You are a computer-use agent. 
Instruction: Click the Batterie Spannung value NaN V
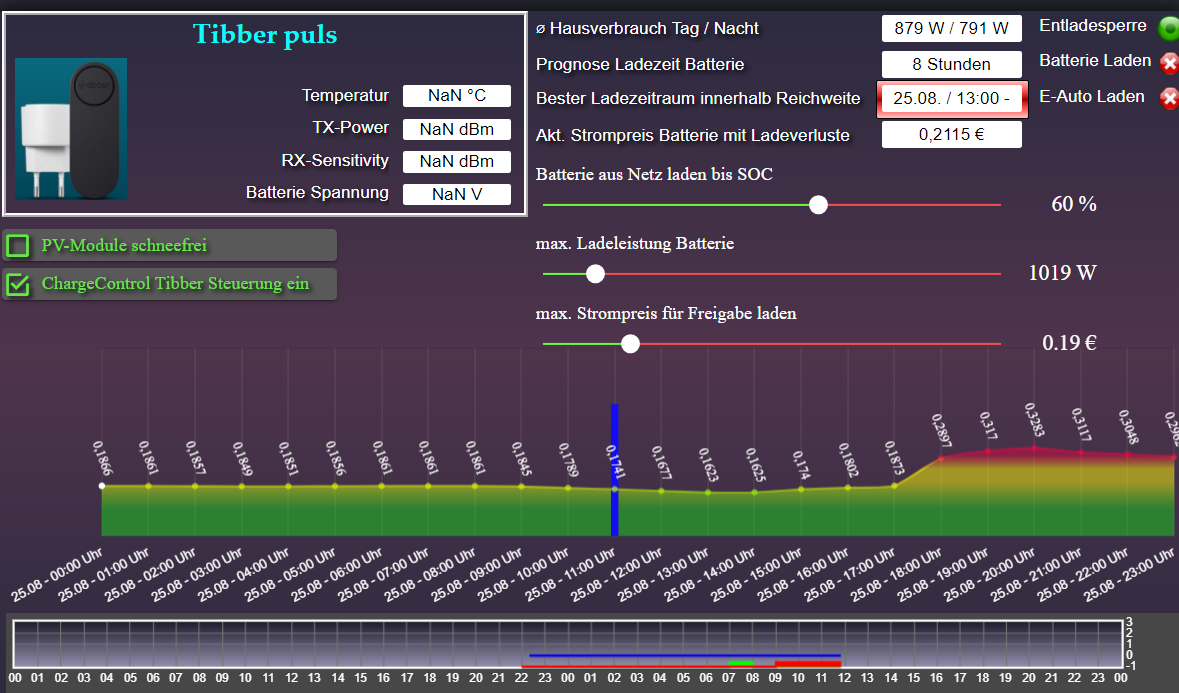point(456,194)
